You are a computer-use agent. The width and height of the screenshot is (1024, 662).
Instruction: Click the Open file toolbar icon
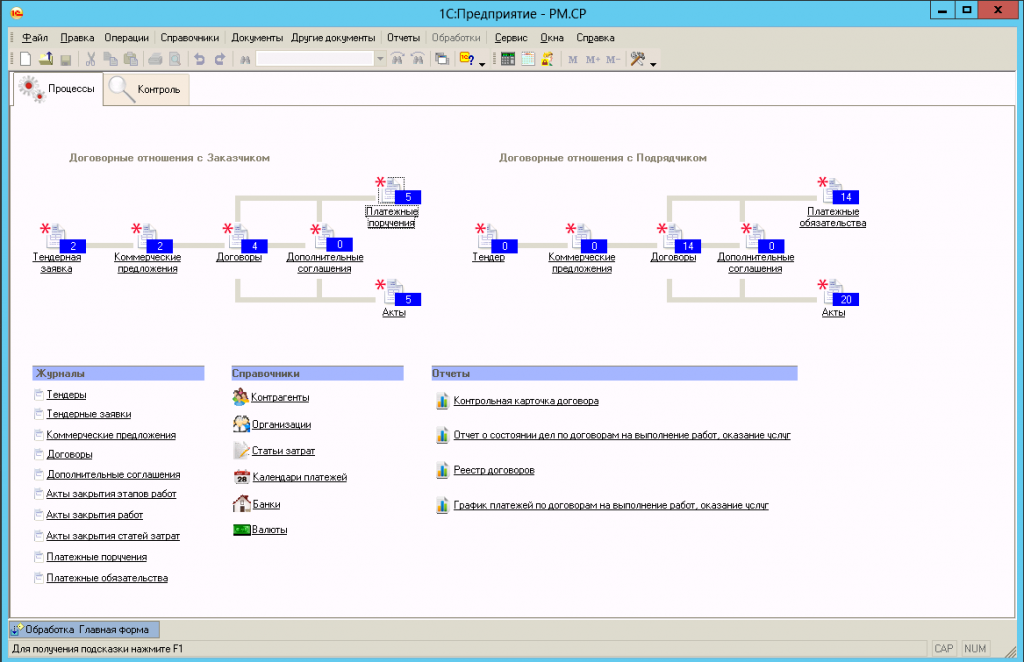46,59
